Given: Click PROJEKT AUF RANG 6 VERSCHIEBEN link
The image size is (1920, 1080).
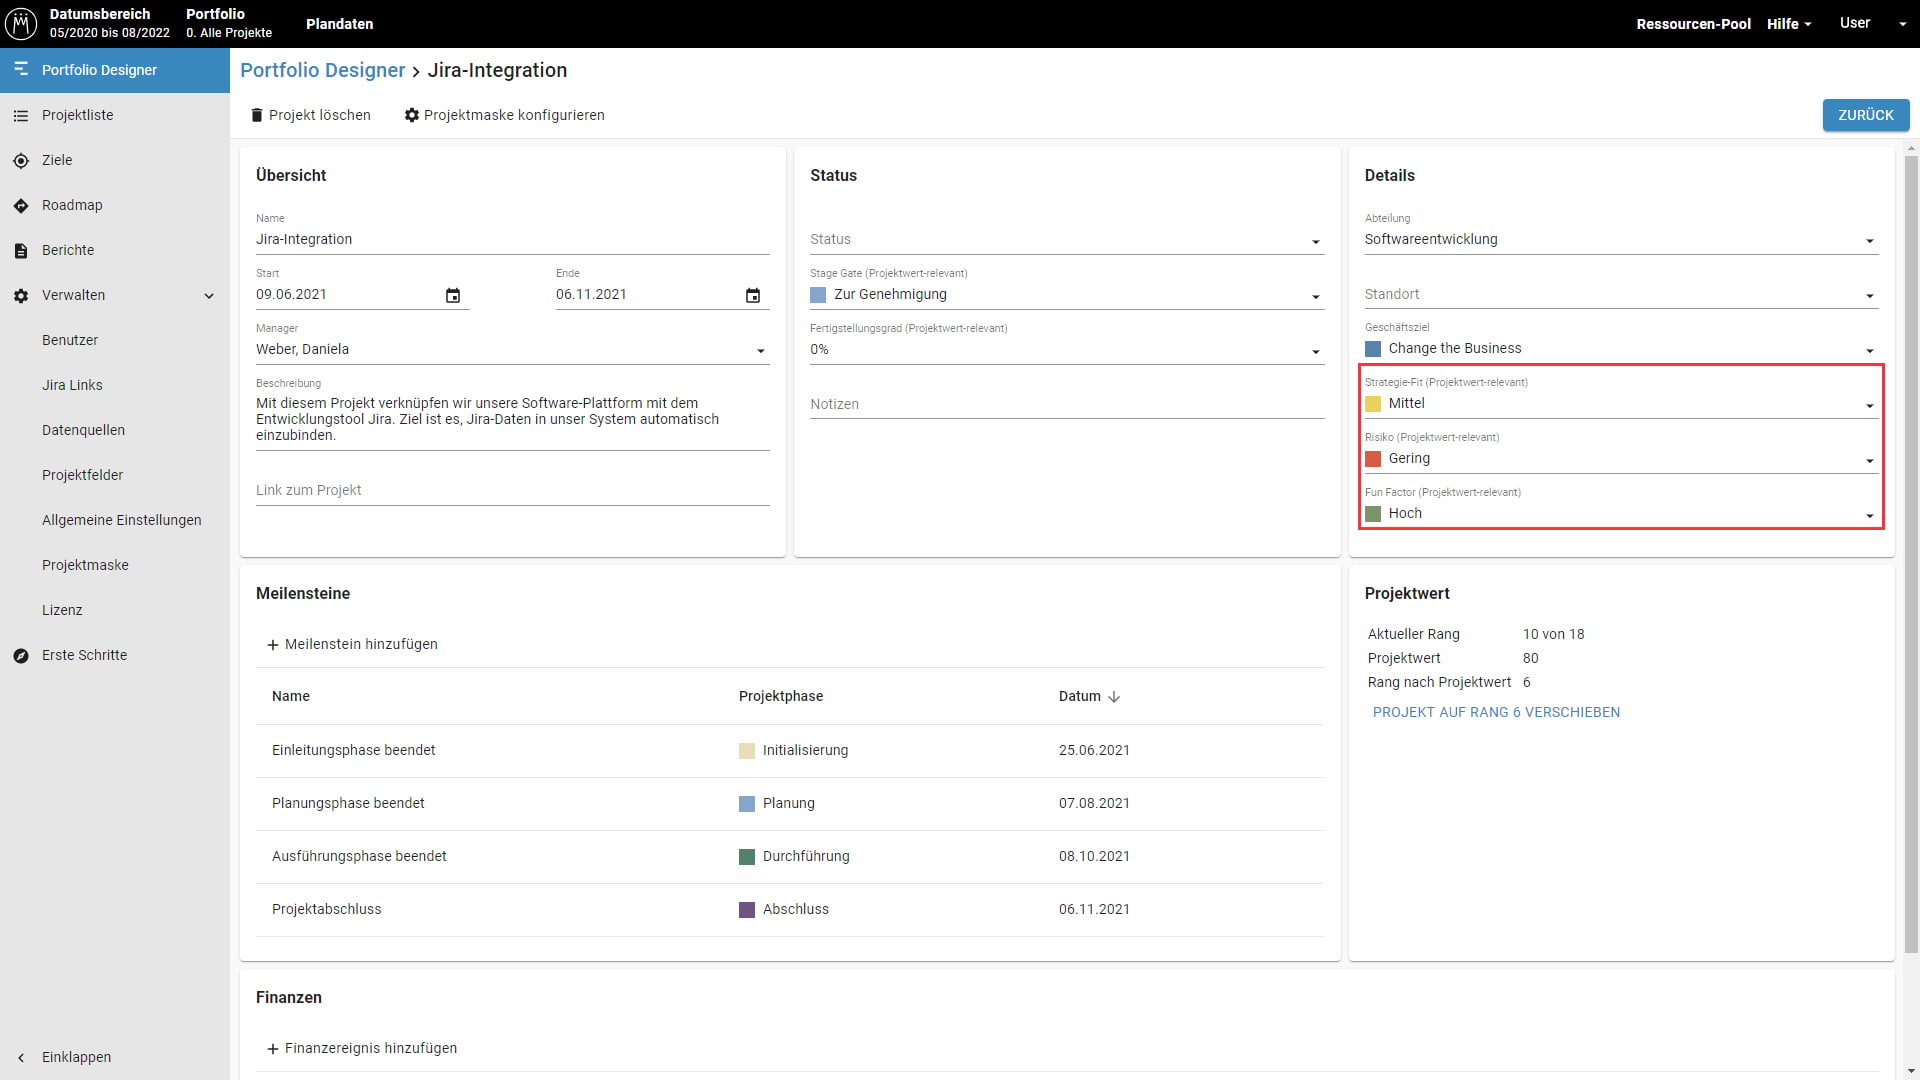Looking at the screenshot, I should pos(1496,712).
